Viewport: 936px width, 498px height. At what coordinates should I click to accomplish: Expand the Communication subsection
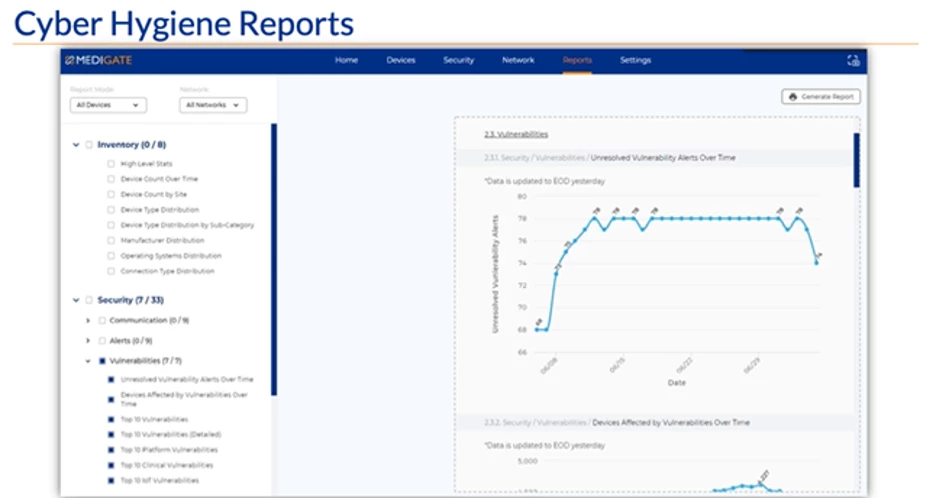tap(88, 320)
